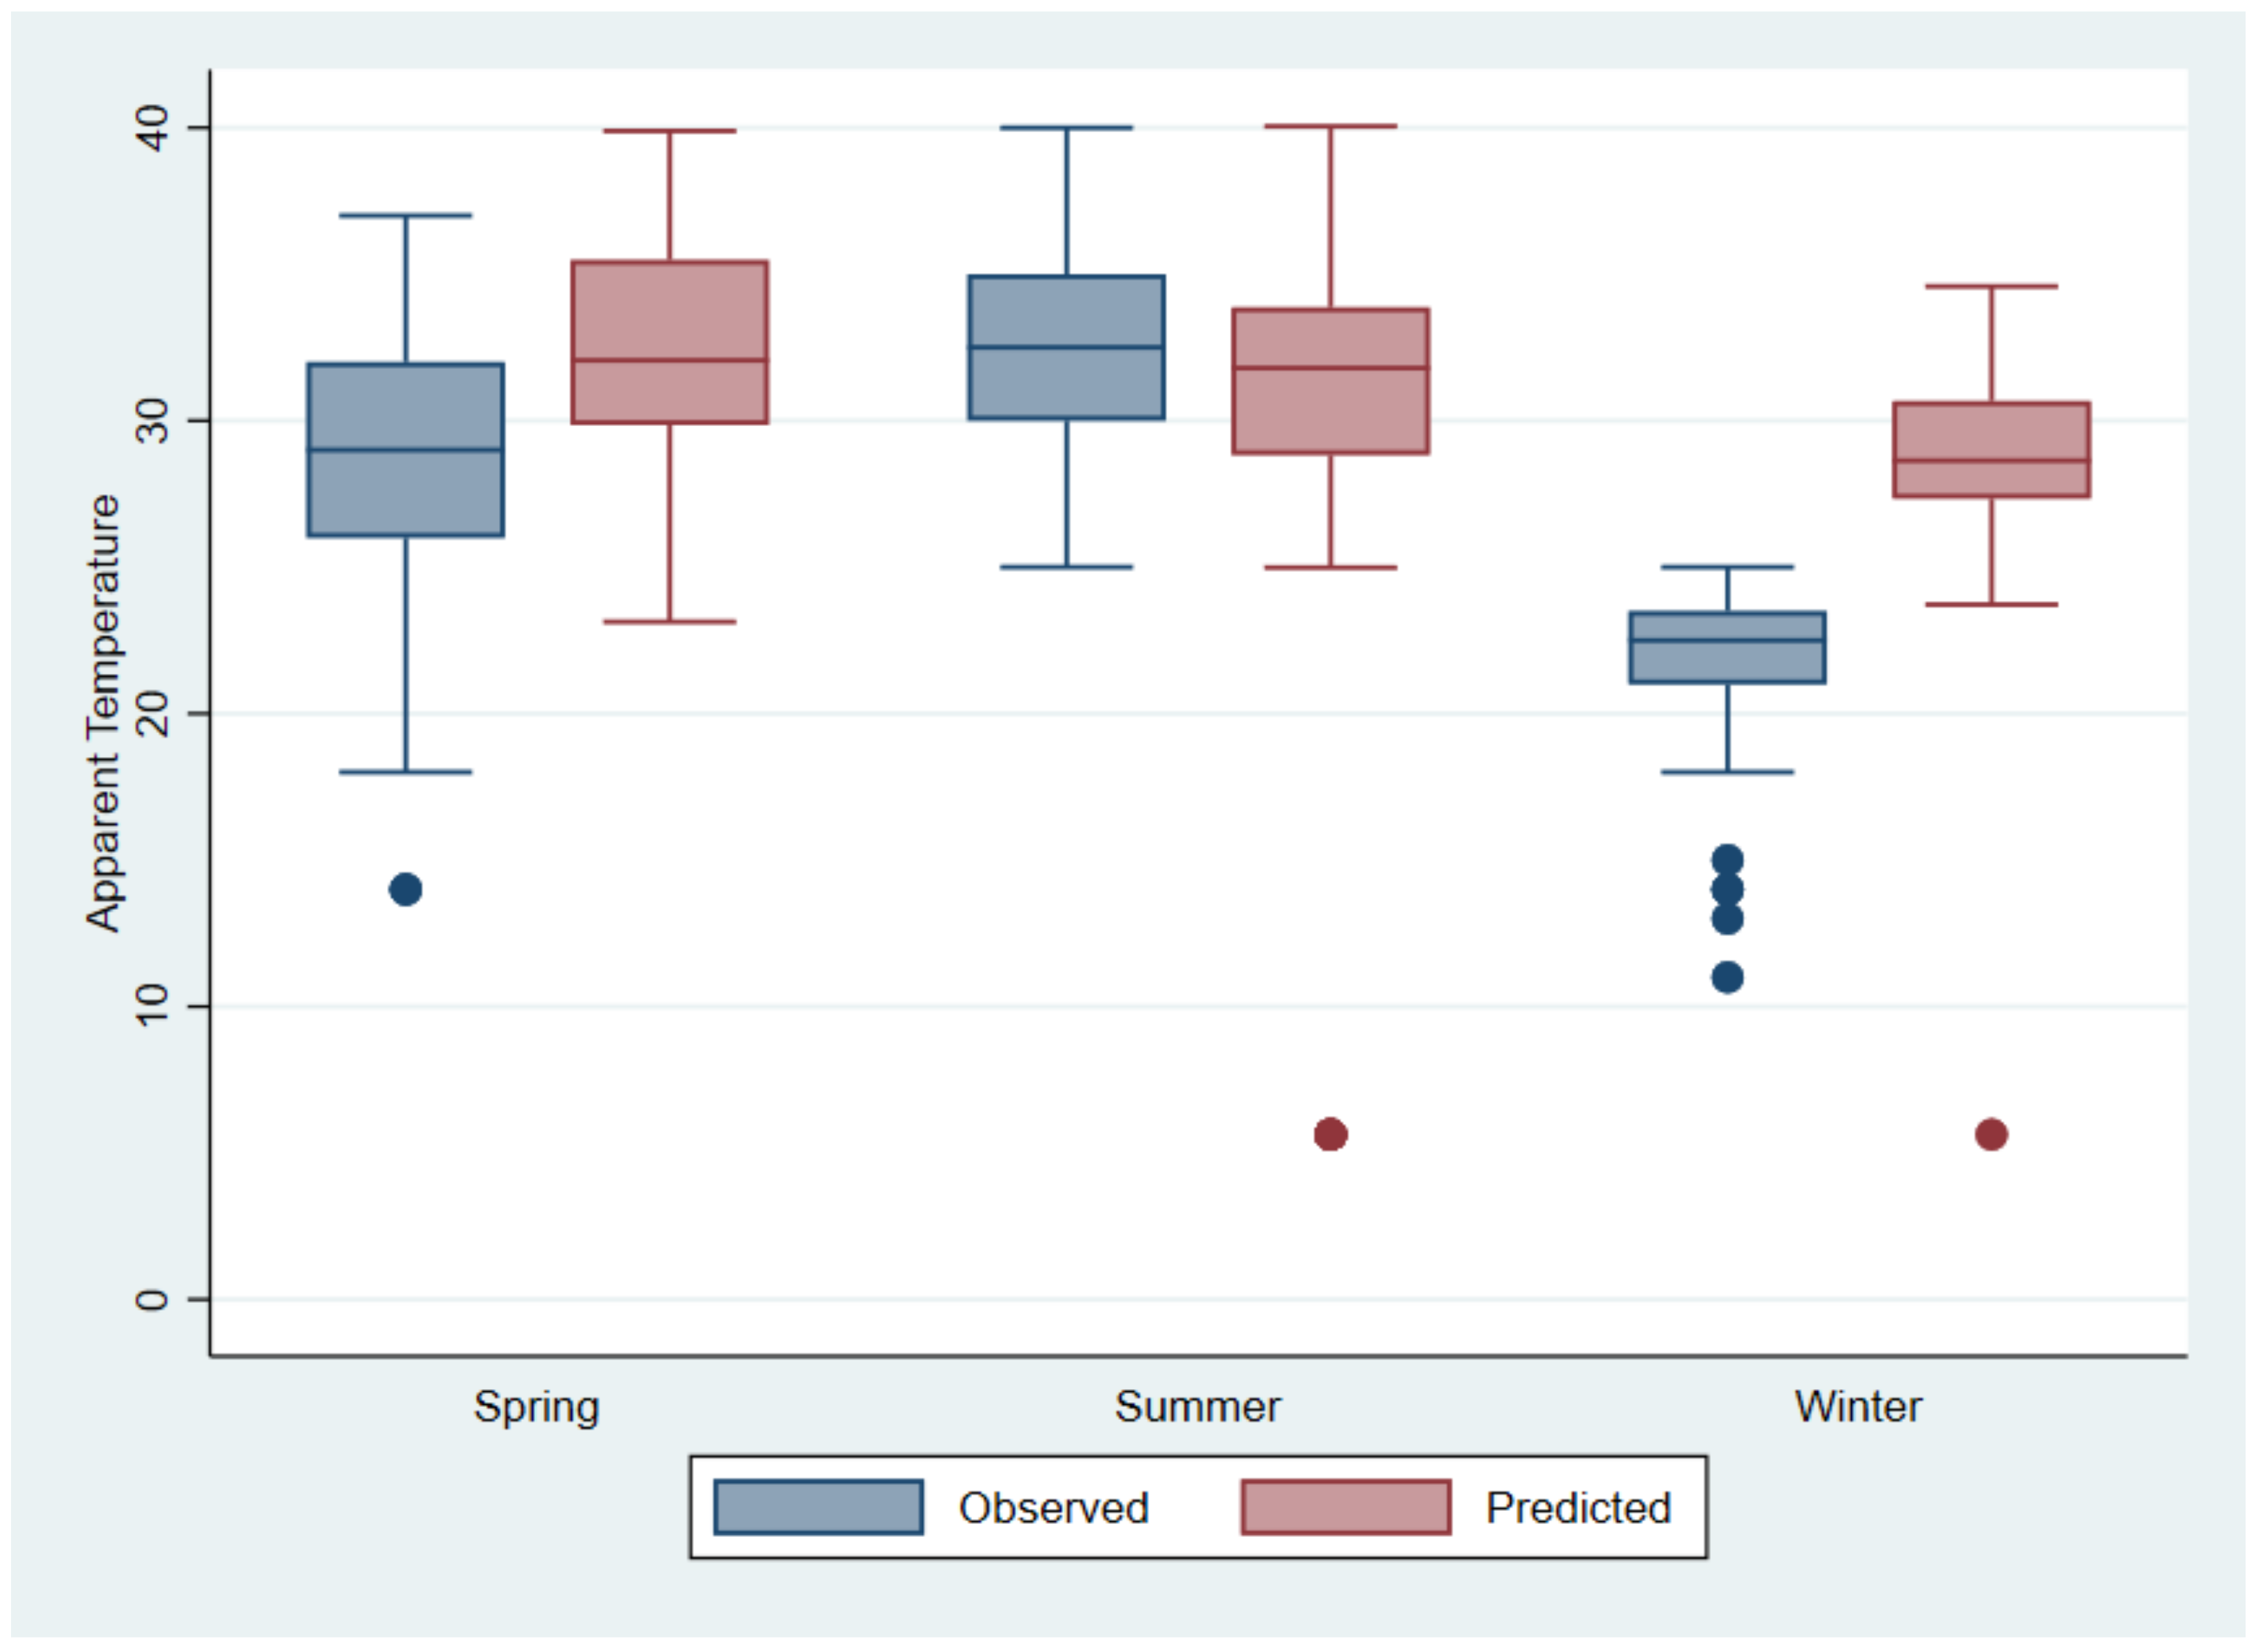Click the Winter predicted red outlier dot
2258x1652 pixels.
1991,1135
